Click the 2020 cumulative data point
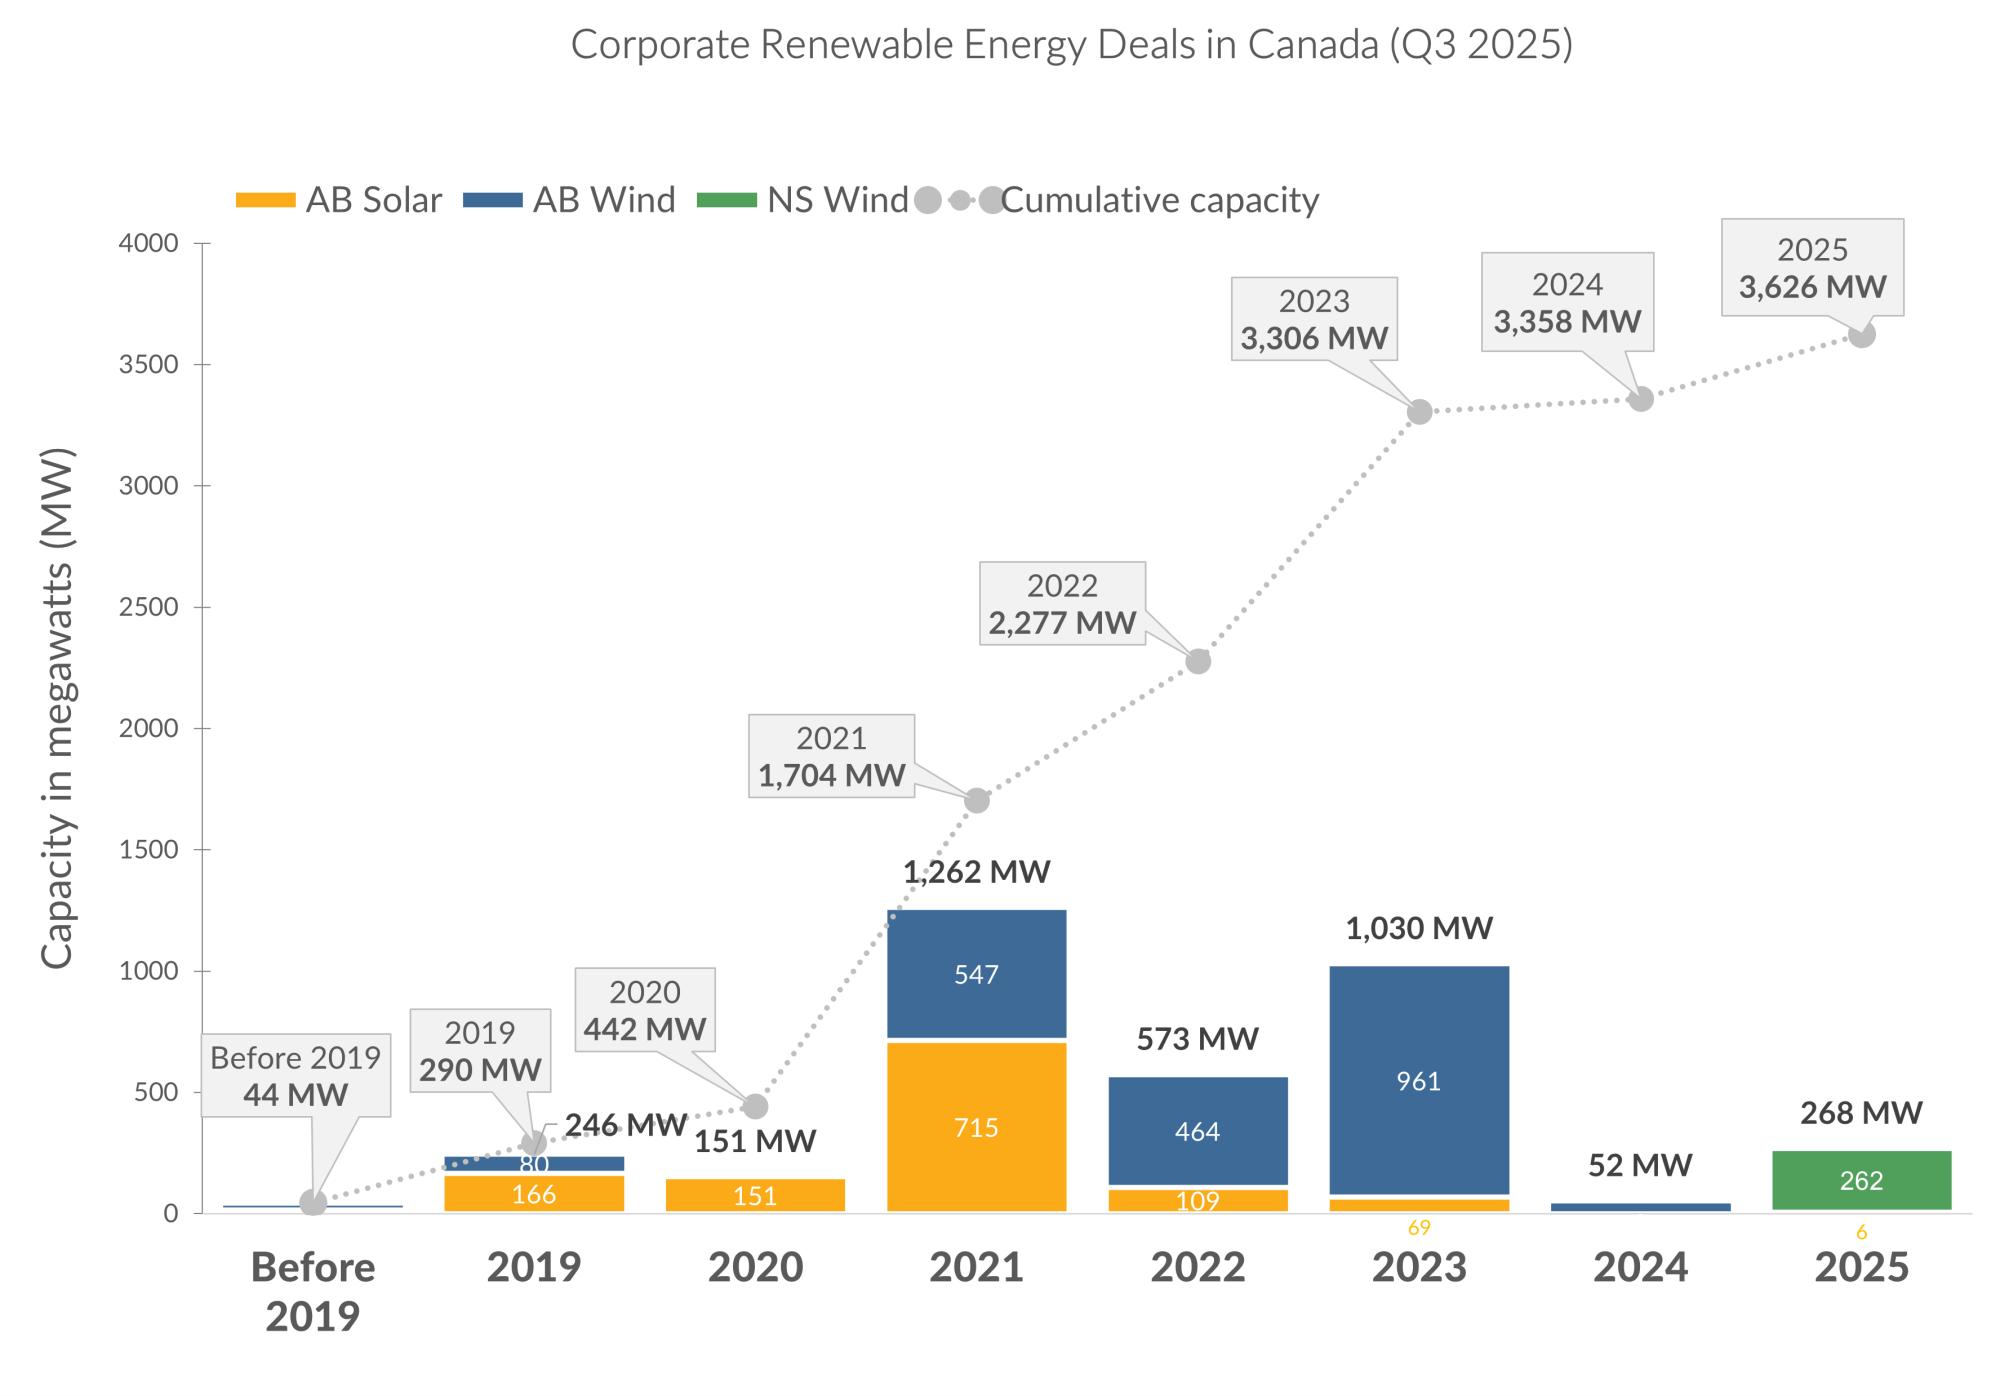 coord(756,1106)
